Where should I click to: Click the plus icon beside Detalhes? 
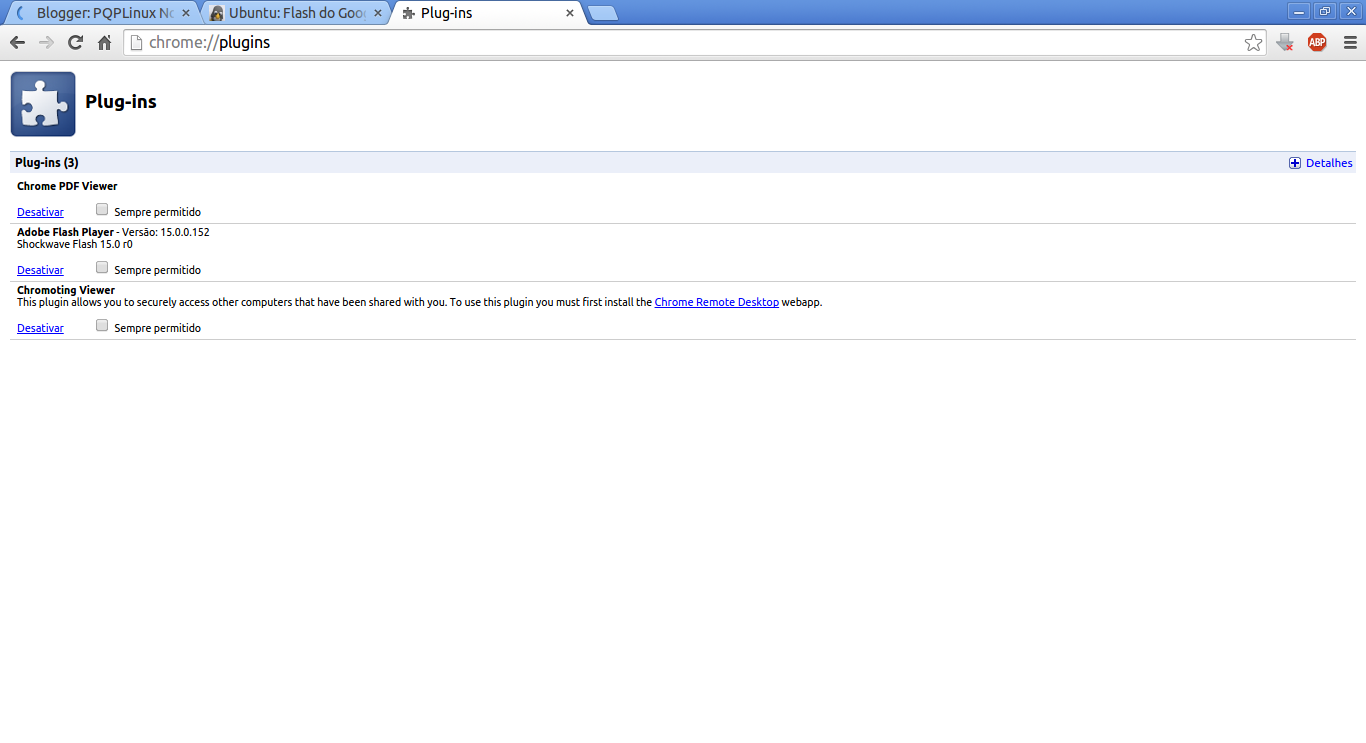pyautogui.click(x=1295, y=163)
